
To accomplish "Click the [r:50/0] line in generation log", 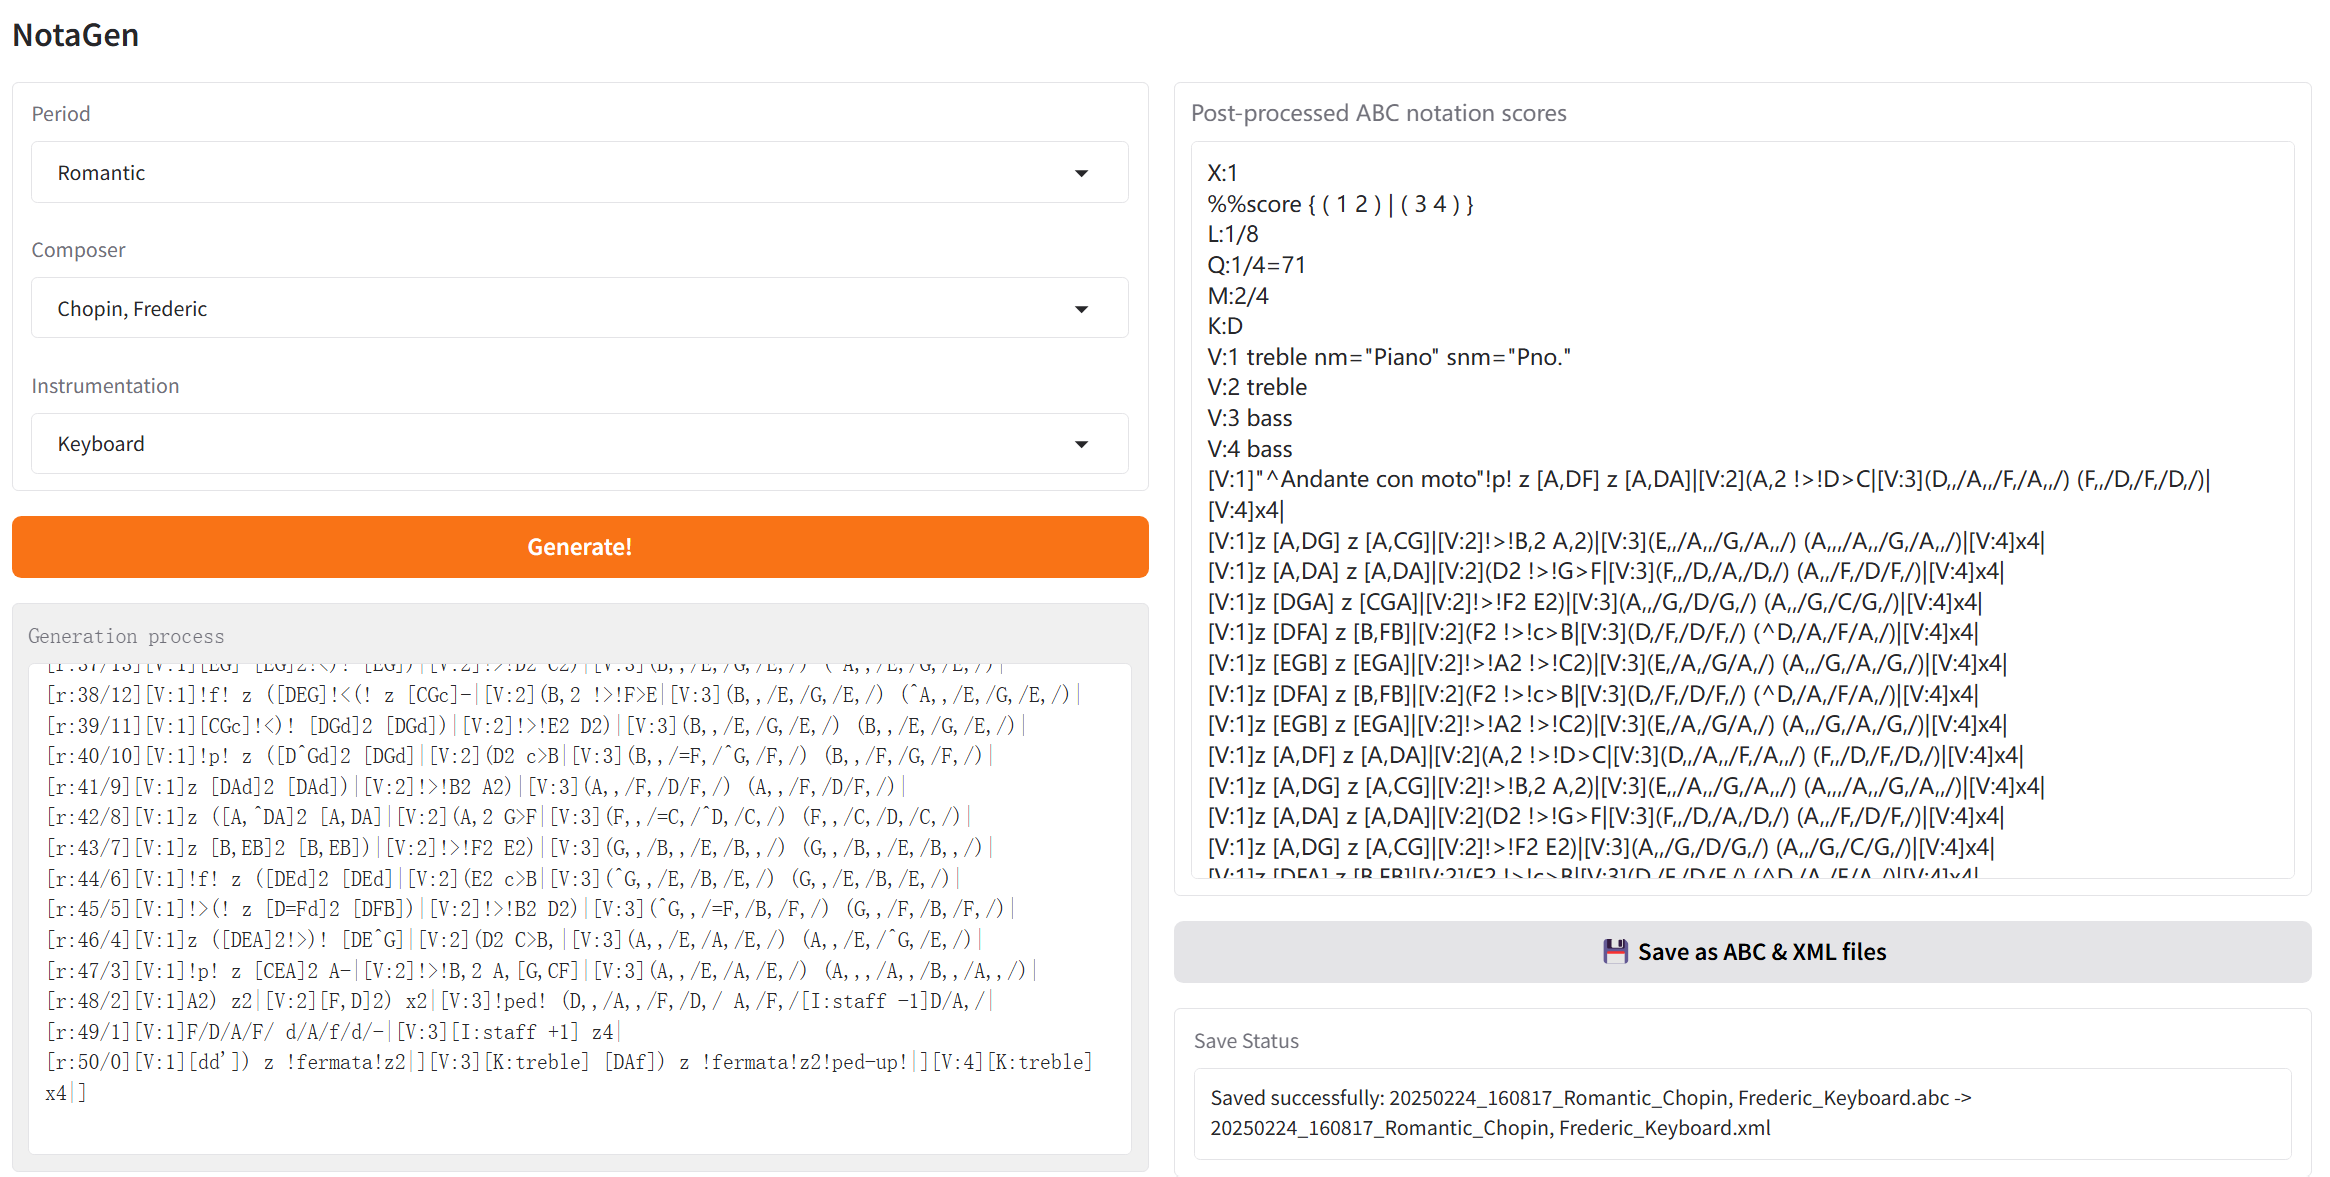I will (x=568, y=1062).
